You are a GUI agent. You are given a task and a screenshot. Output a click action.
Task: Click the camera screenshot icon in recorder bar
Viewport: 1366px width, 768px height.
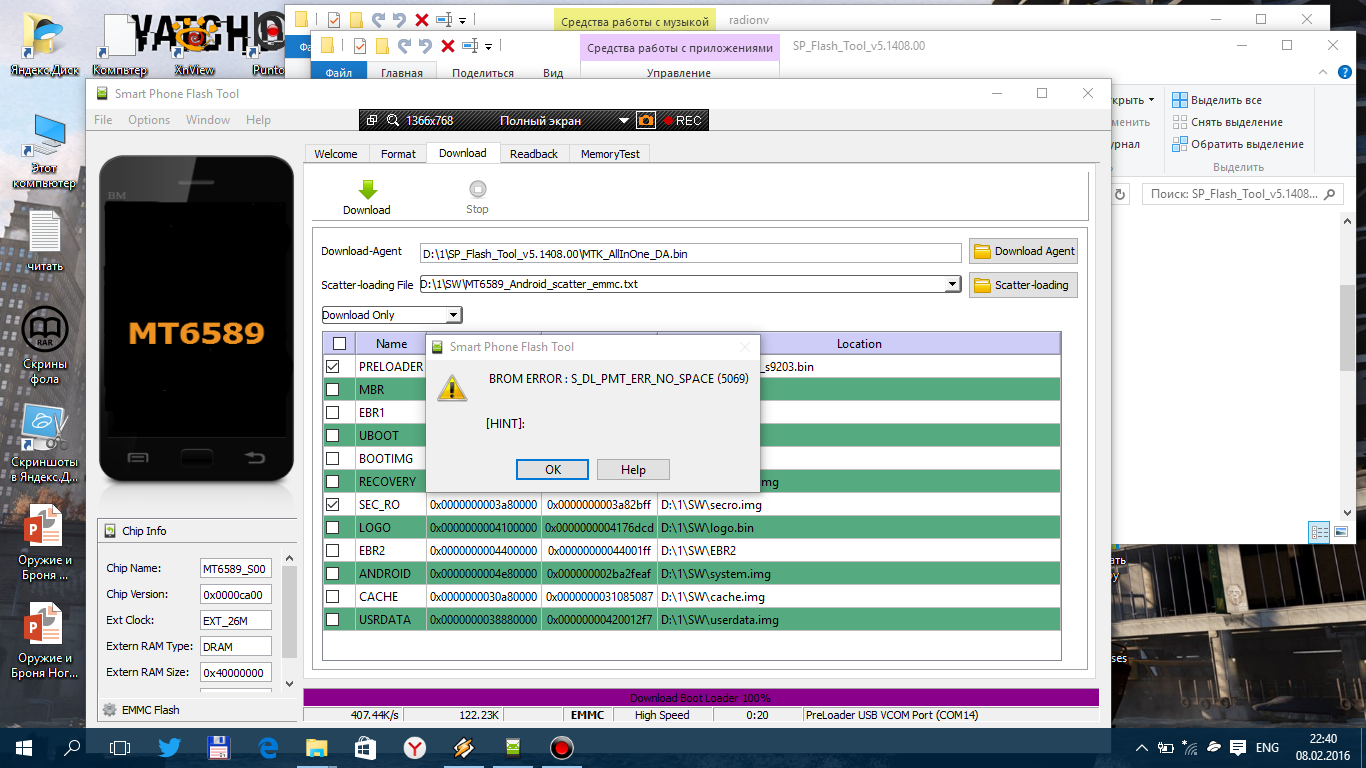point(646,120)
